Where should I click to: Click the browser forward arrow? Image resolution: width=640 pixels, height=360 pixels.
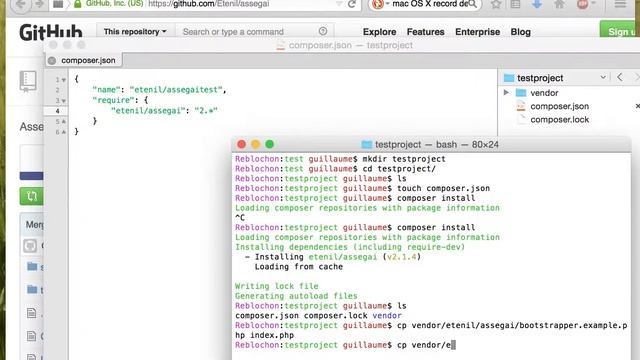coord(39,4)
